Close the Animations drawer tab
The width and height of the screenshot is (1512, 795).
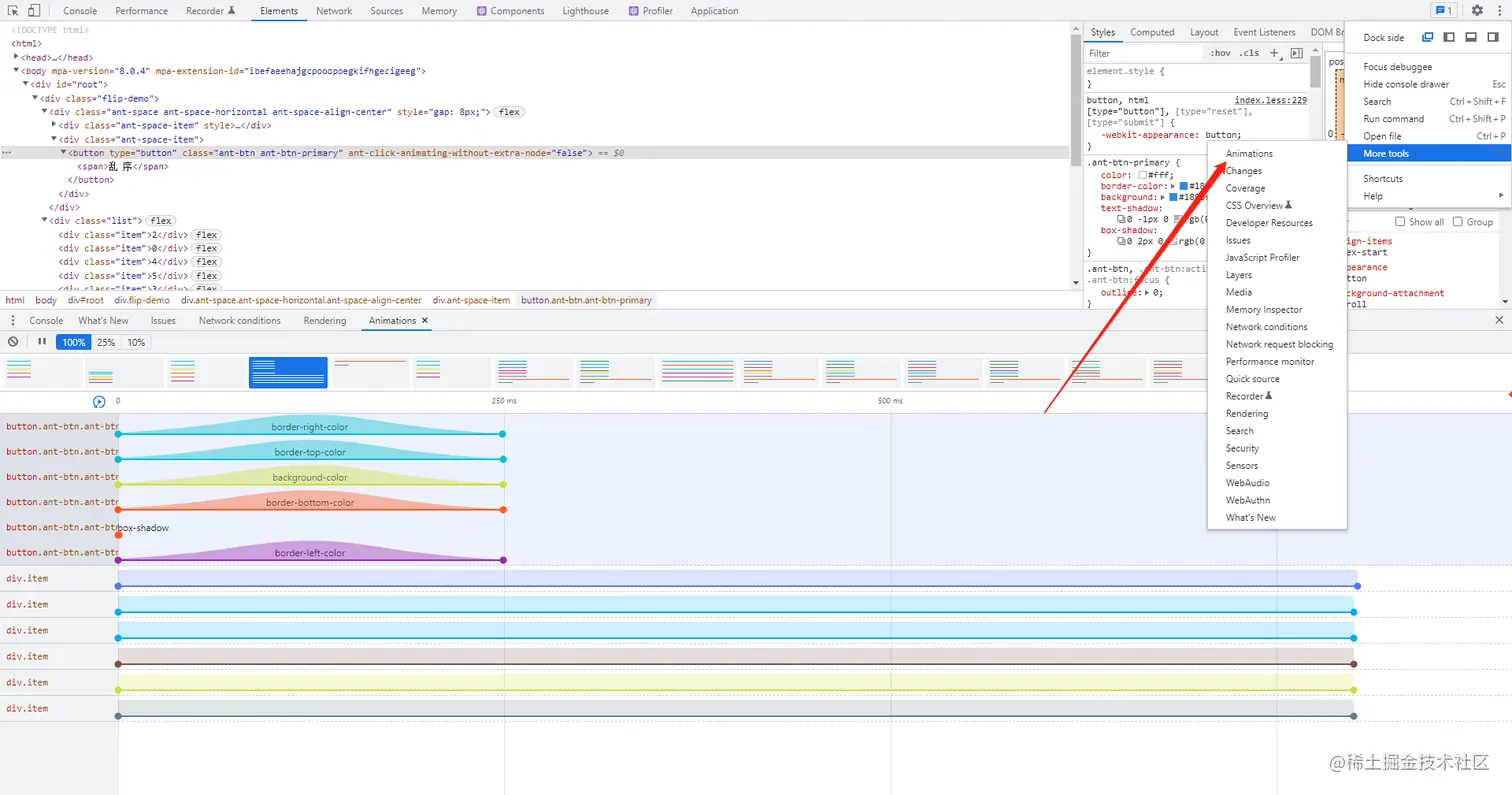[x=424, y=321]
